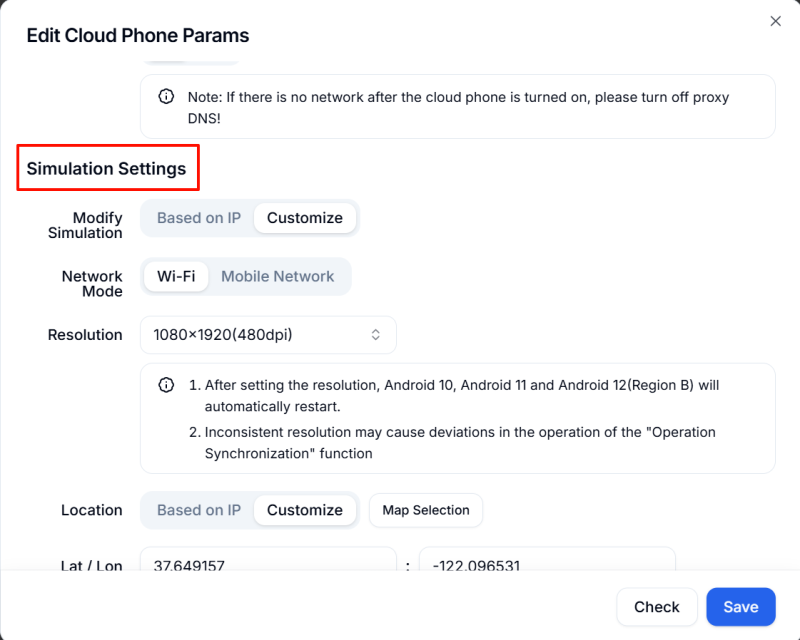
Task: Choose Customize for Modify Simulation
Action: tap(305, 218)
